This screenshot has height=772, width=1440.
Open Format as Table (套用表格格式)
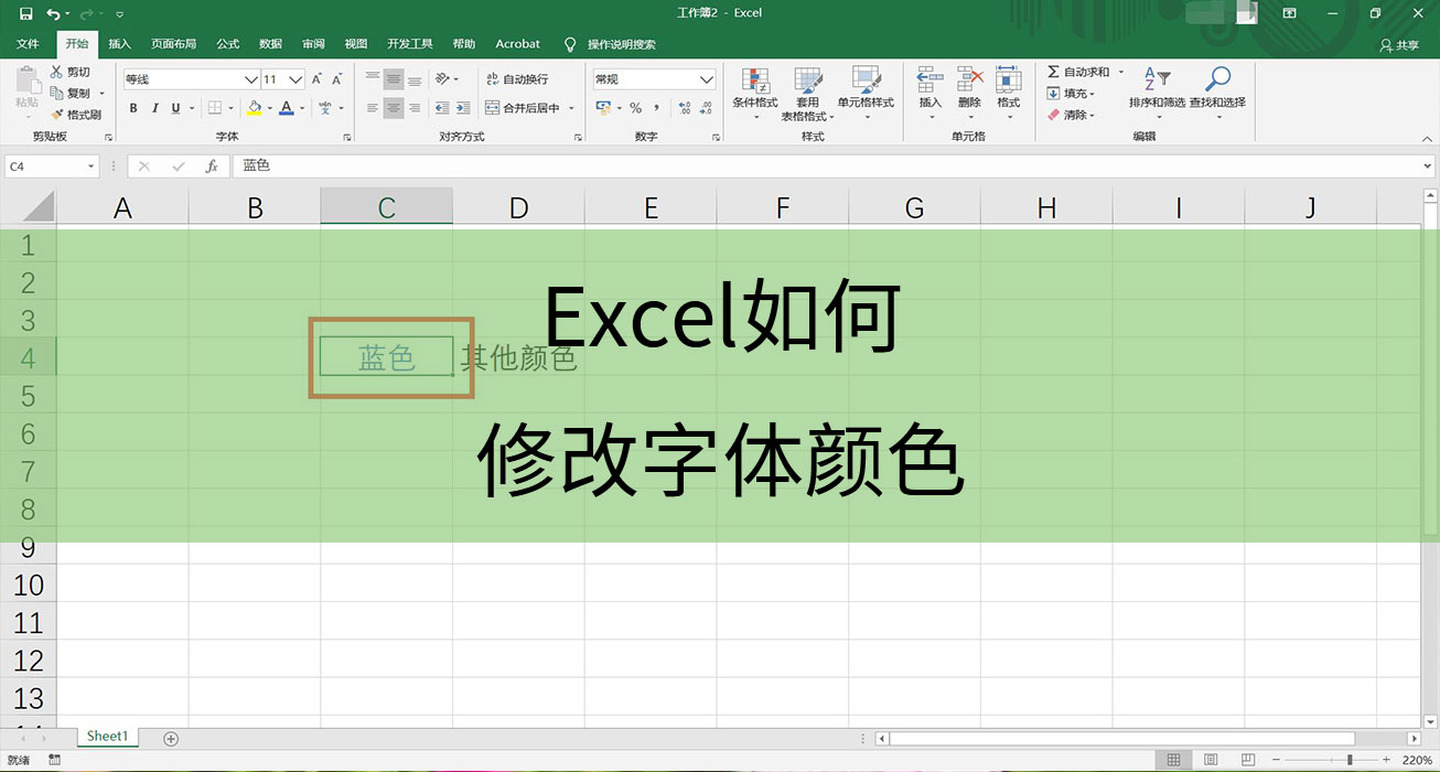[807, 94]
